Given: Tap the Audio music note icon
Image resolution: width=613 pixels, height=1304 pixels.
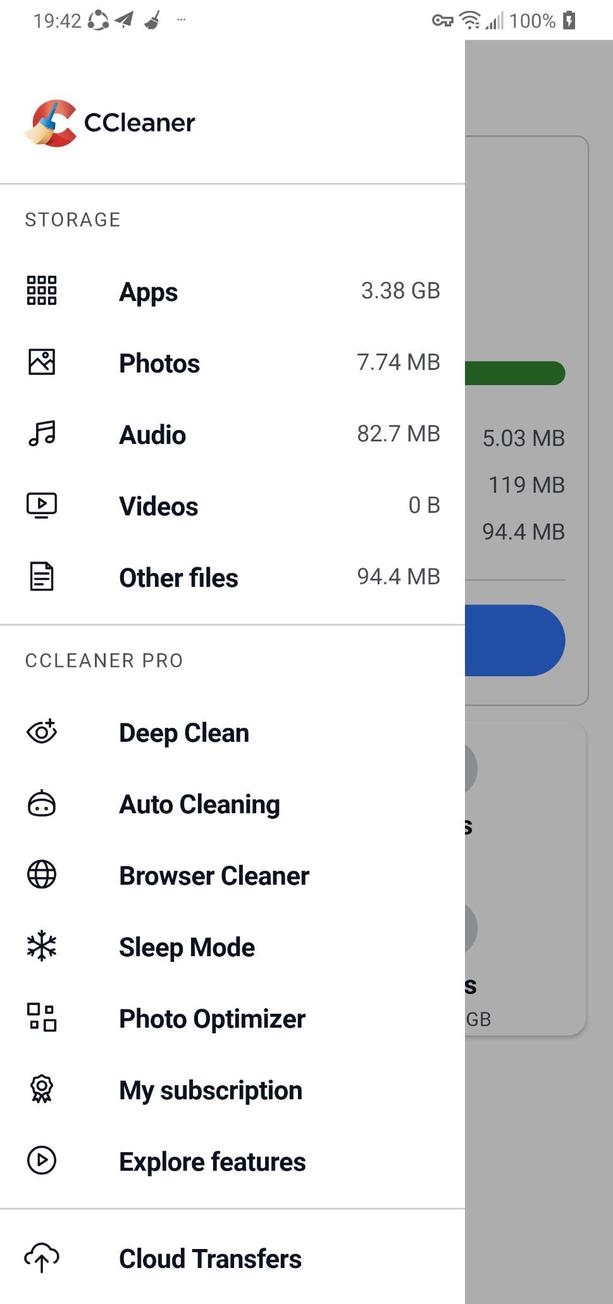Looking at the screenshot, I should pyautogui.click(x=40, y=434).
